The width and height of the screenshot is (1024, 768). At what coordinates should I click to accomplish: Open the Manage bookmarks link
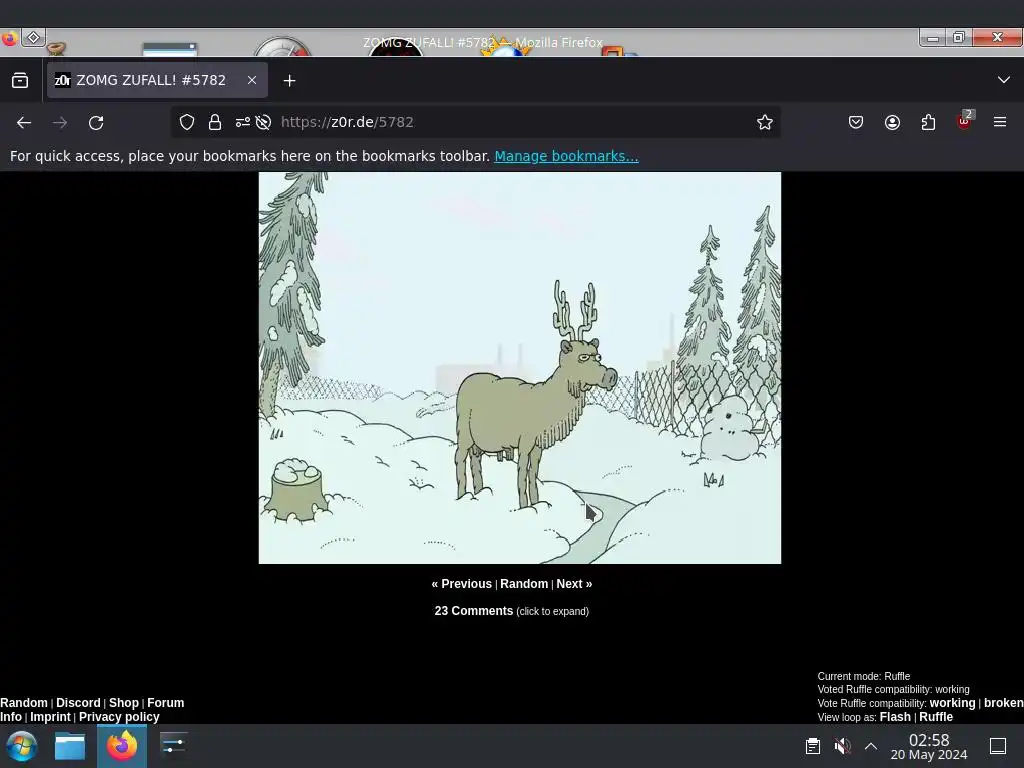[566, 156]
